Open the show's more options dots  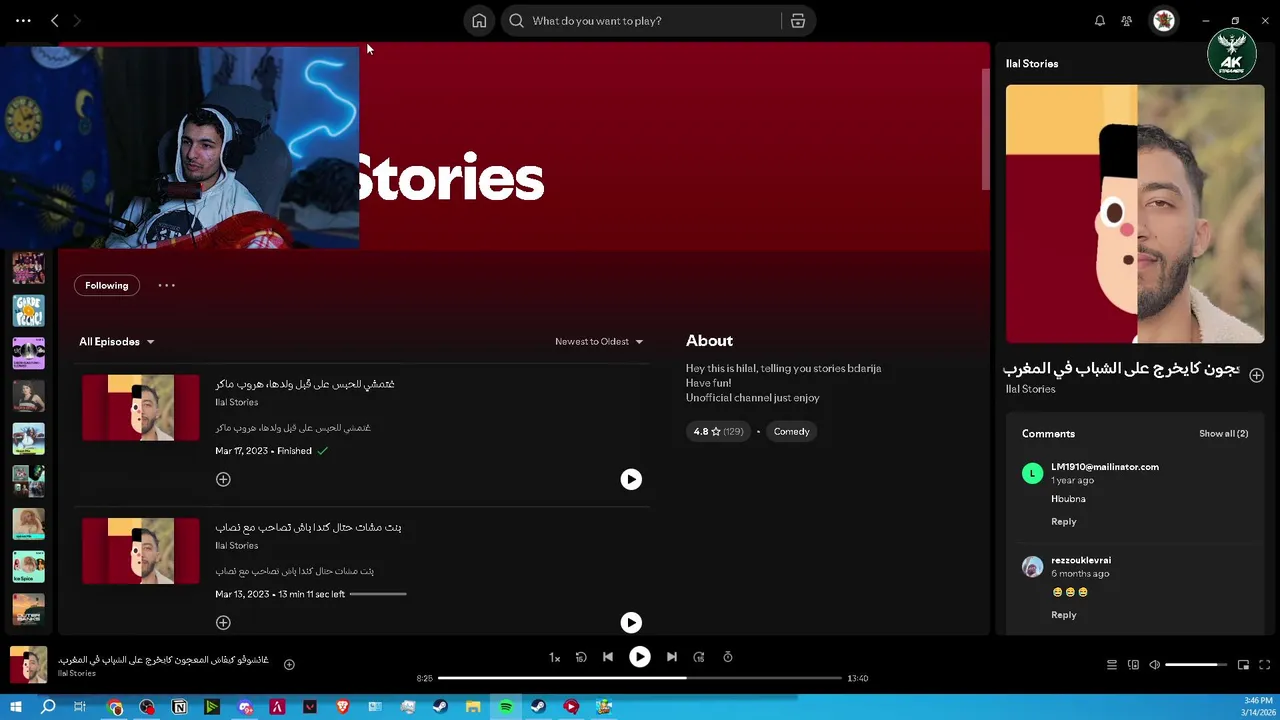167,286
